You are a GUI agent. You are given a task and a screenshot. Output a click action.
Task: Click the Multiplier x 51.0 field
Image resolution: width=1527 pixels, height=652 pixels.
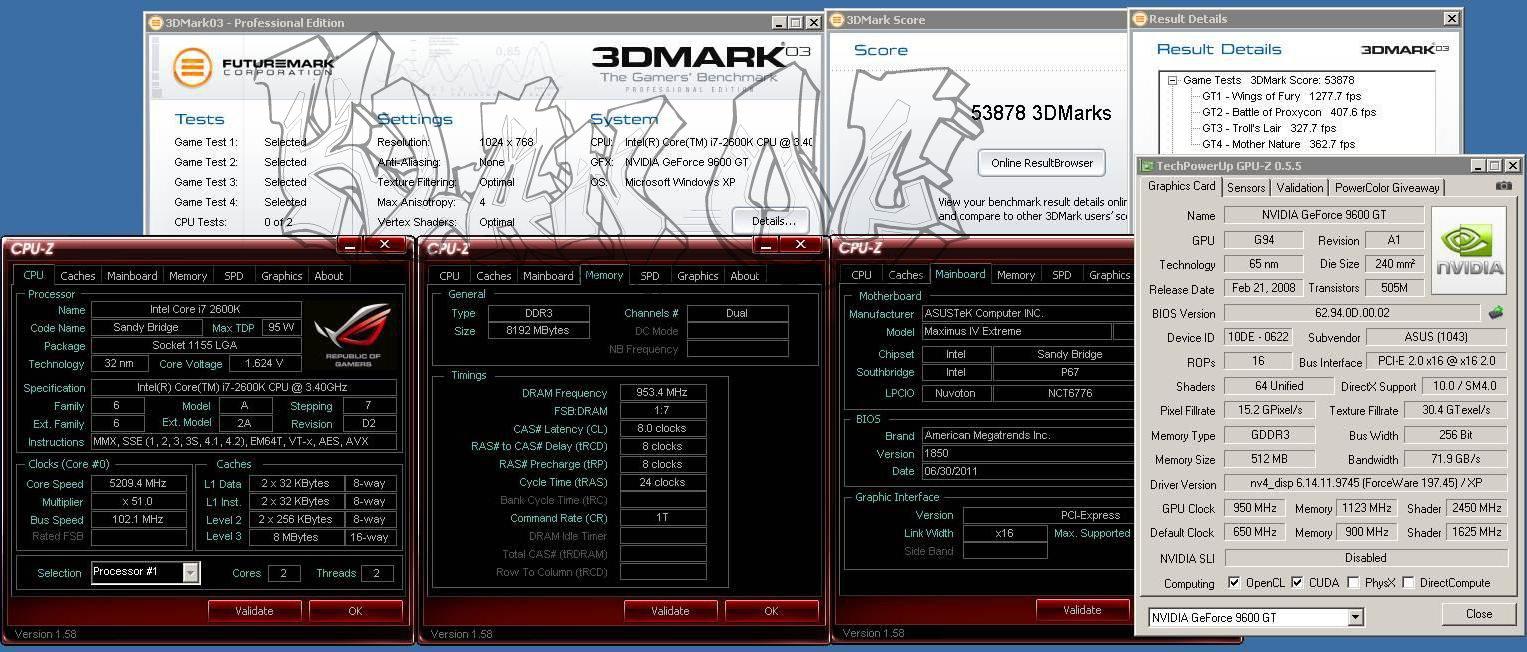[139, 501]
